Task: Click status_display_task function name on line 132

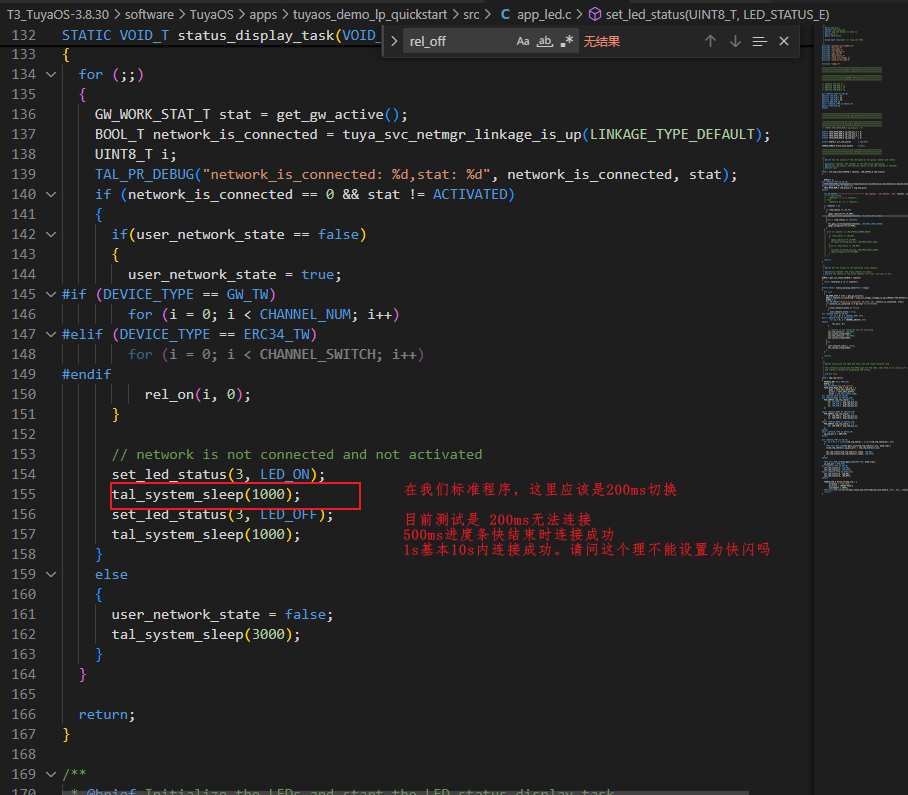Action: pos(256,35)
